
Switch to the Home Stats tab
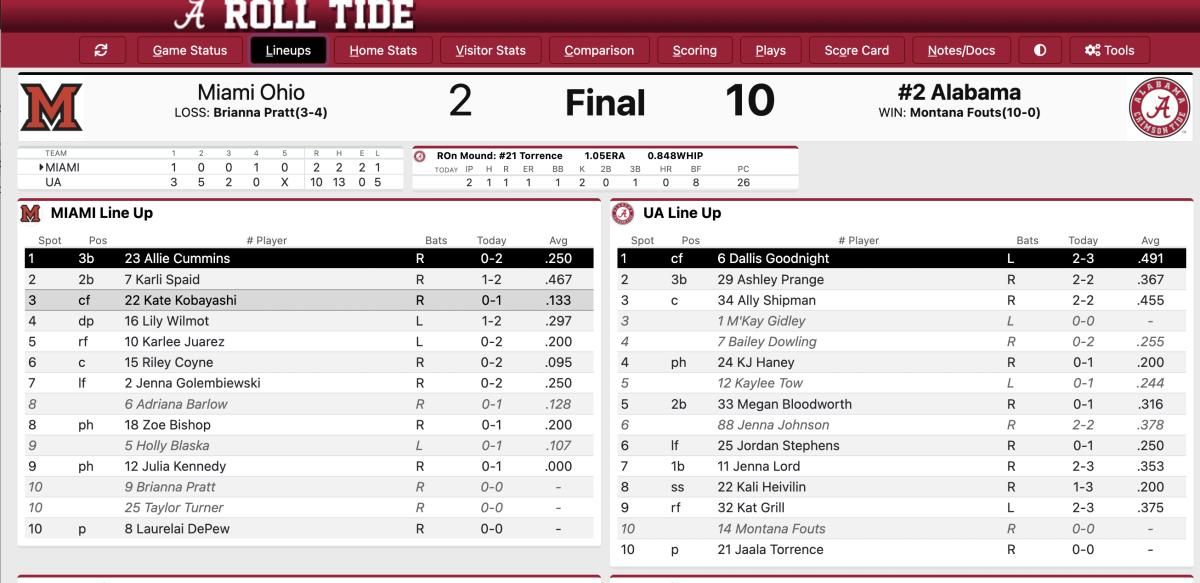pos(383,50)
